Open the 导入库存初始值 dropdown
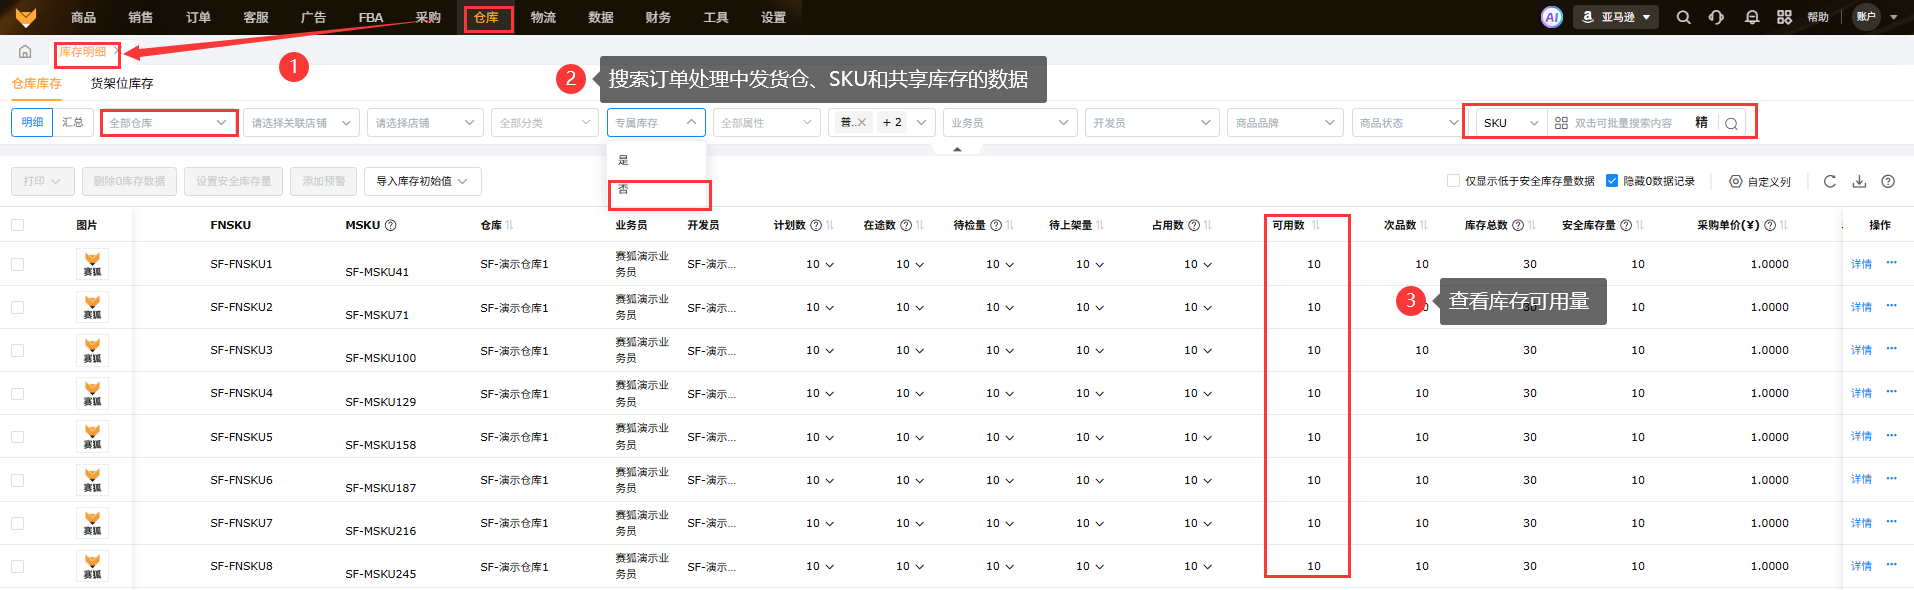The height and width of the screenshot is (590, 1914). (x=422, y=181)
